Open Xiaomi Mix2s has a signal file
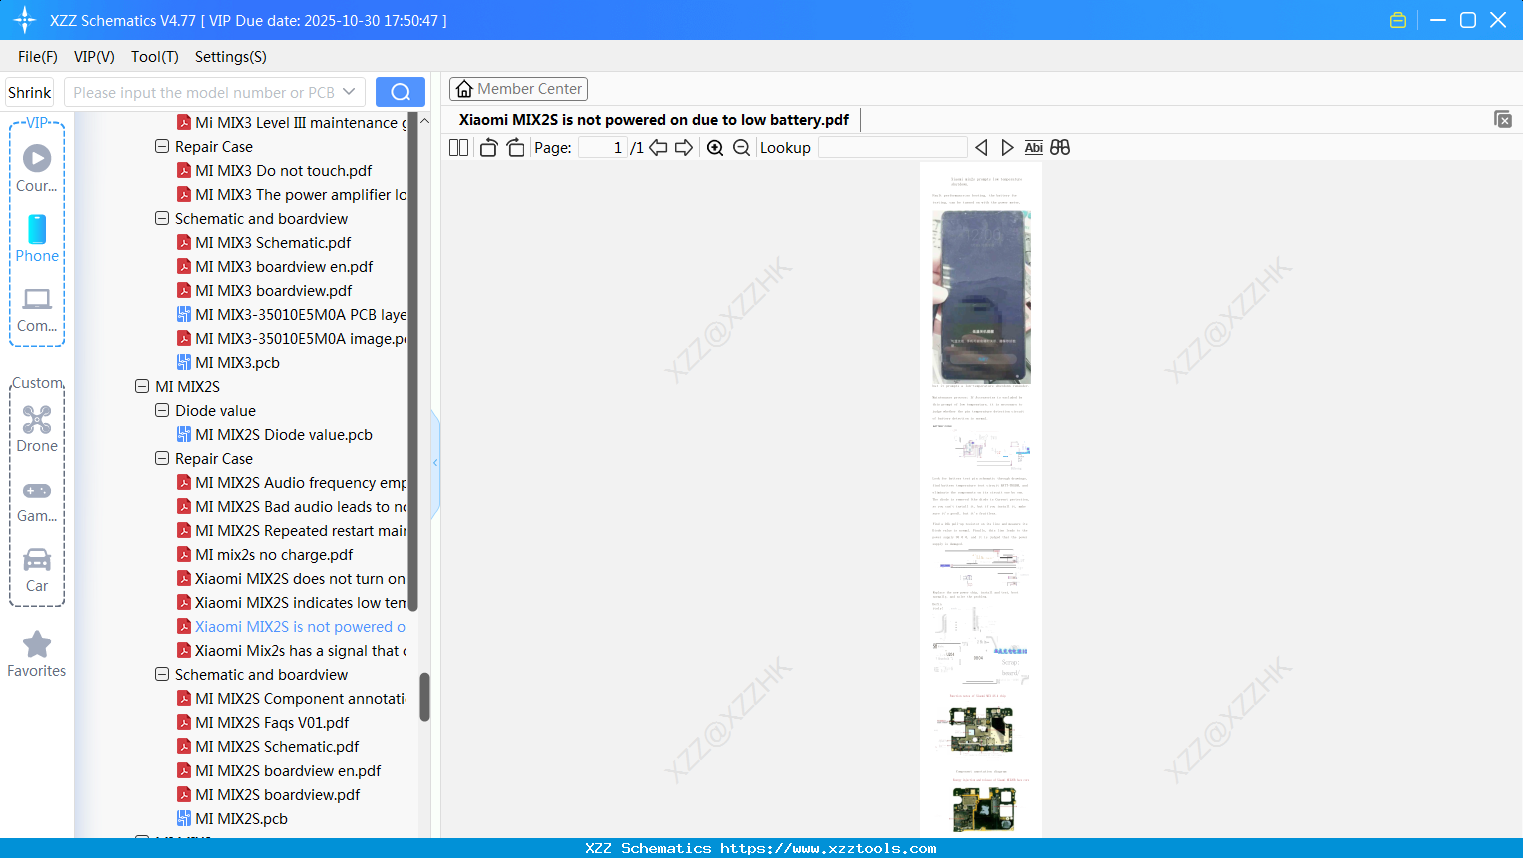Image resolution: width=1523 pixels, height=858 pixels. (300, 650)
